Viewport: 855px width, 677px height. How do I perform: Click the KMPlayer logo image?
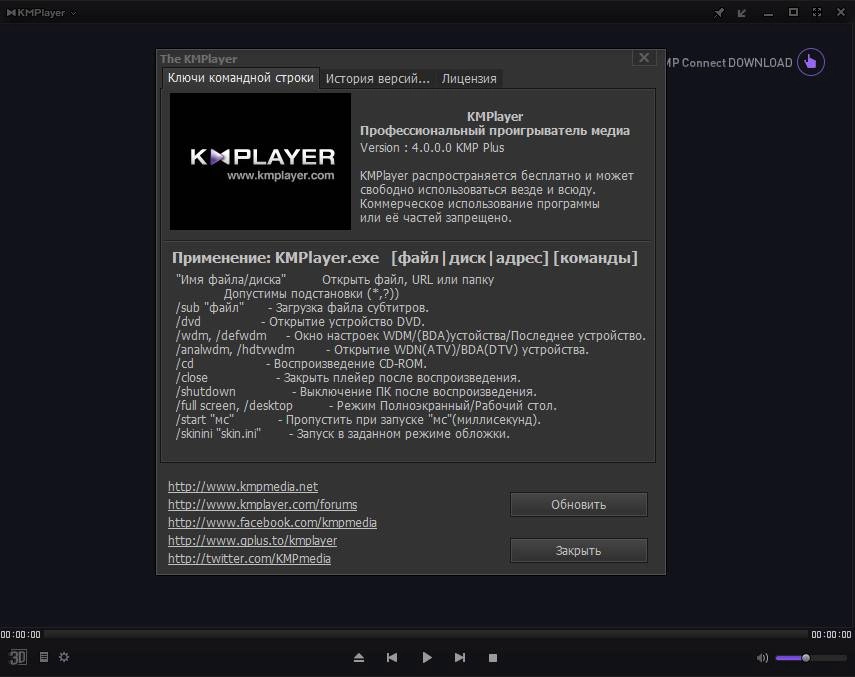click(260, 161)
